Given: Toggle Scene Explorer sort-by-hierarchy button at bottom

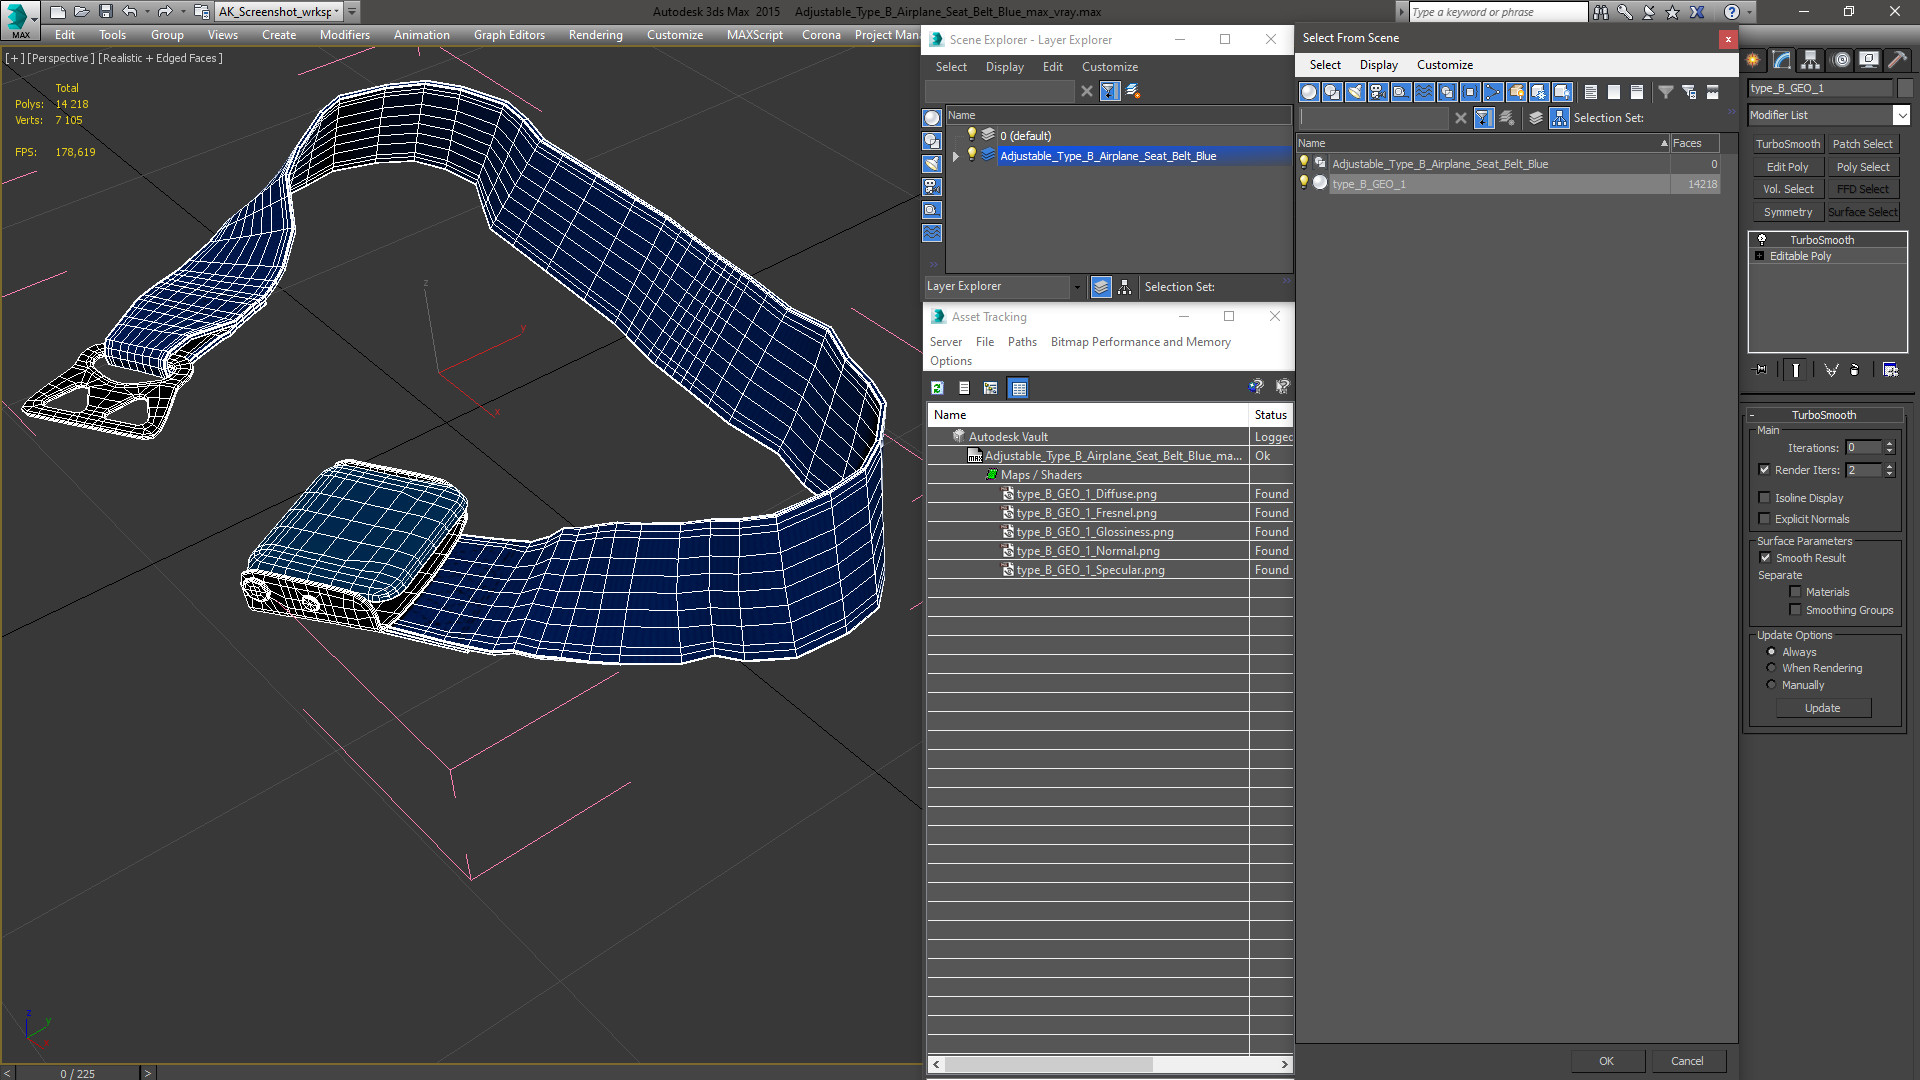Looking at the screenshot, I should click(x=1125, y=287).
